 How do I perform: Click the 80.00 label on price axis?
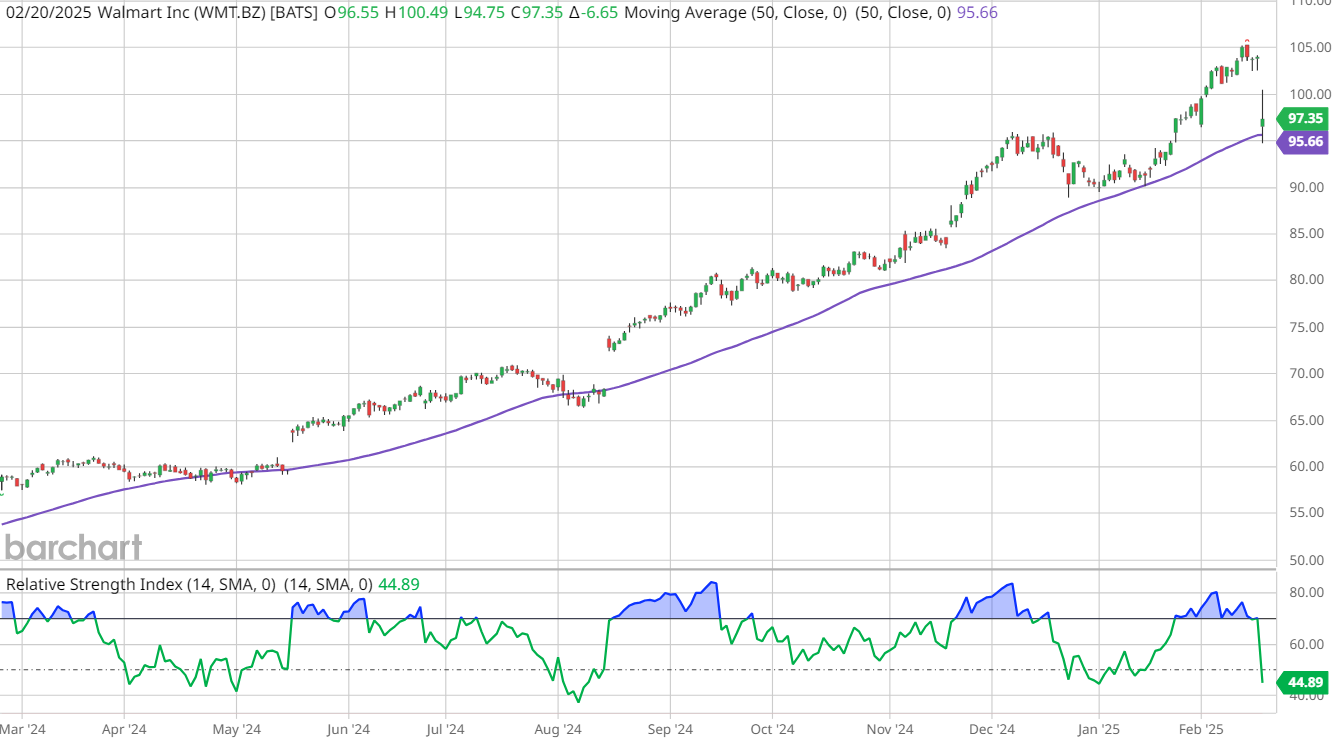1309,280
